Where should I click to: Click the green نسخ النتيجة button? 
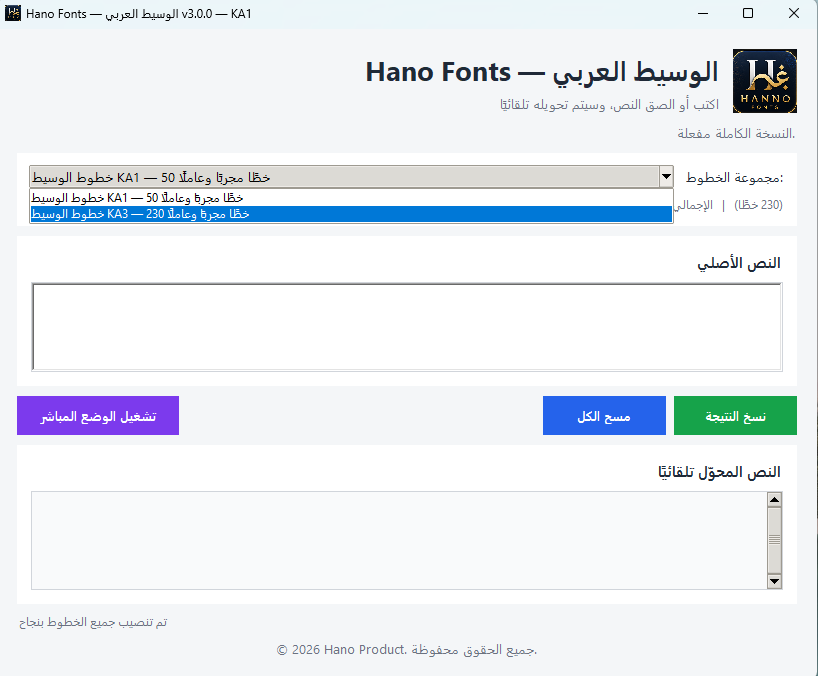pos(735,415)
